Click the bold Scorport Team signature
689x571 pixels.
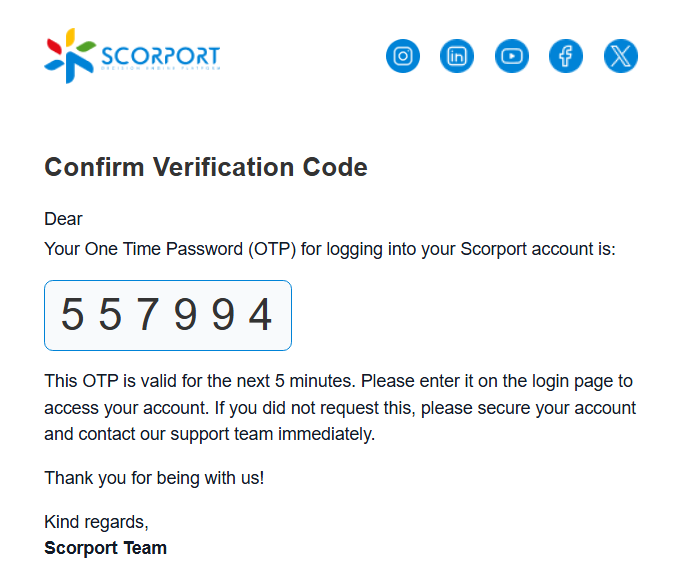105,547
